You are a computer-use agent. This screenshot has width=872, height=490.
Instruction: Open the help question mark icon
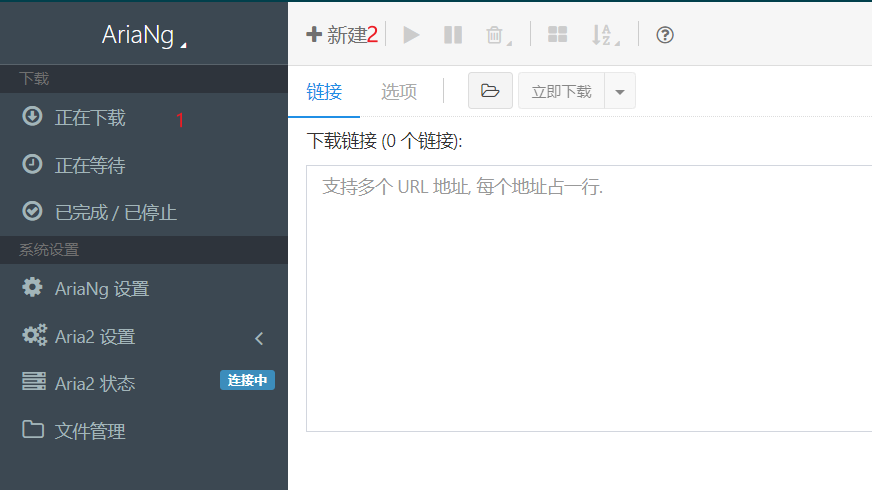(665, 35)
